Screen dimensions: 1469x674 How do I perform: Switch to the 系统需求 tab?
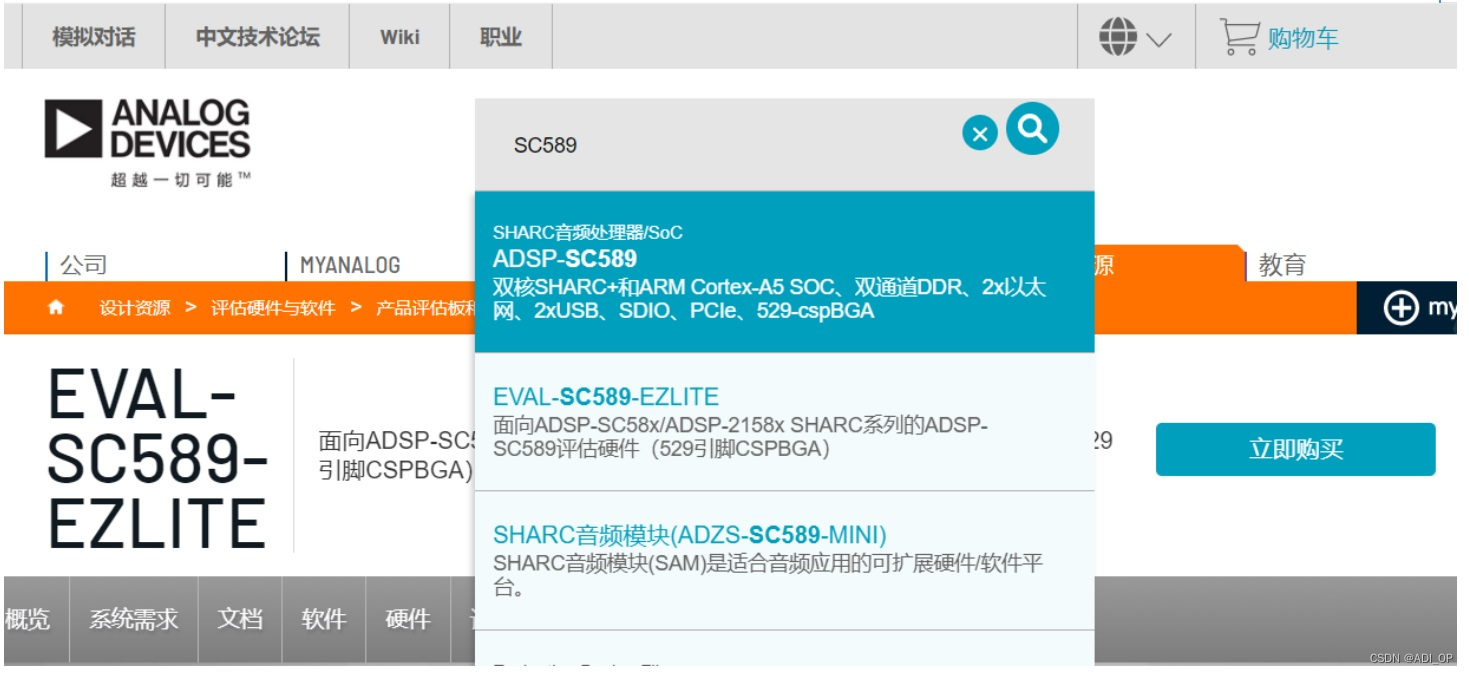(134, 619)
